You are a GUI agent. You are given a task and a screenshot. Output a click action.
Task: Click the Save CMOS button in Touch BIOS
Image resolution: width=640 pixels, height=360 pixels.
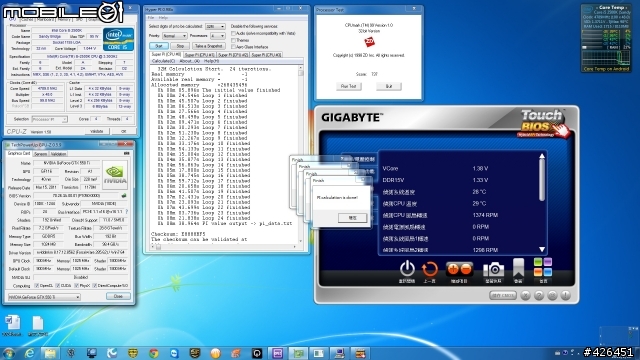(502, 295)
